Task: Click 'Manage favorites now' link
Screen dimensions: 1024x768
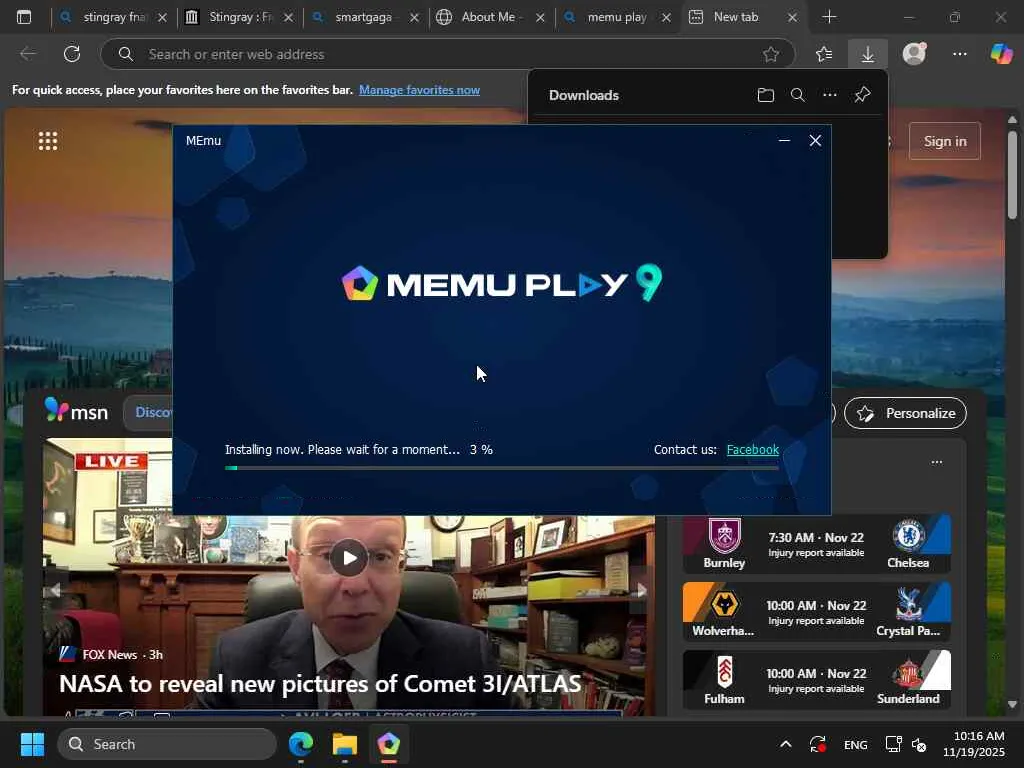Action: point(419,90)
